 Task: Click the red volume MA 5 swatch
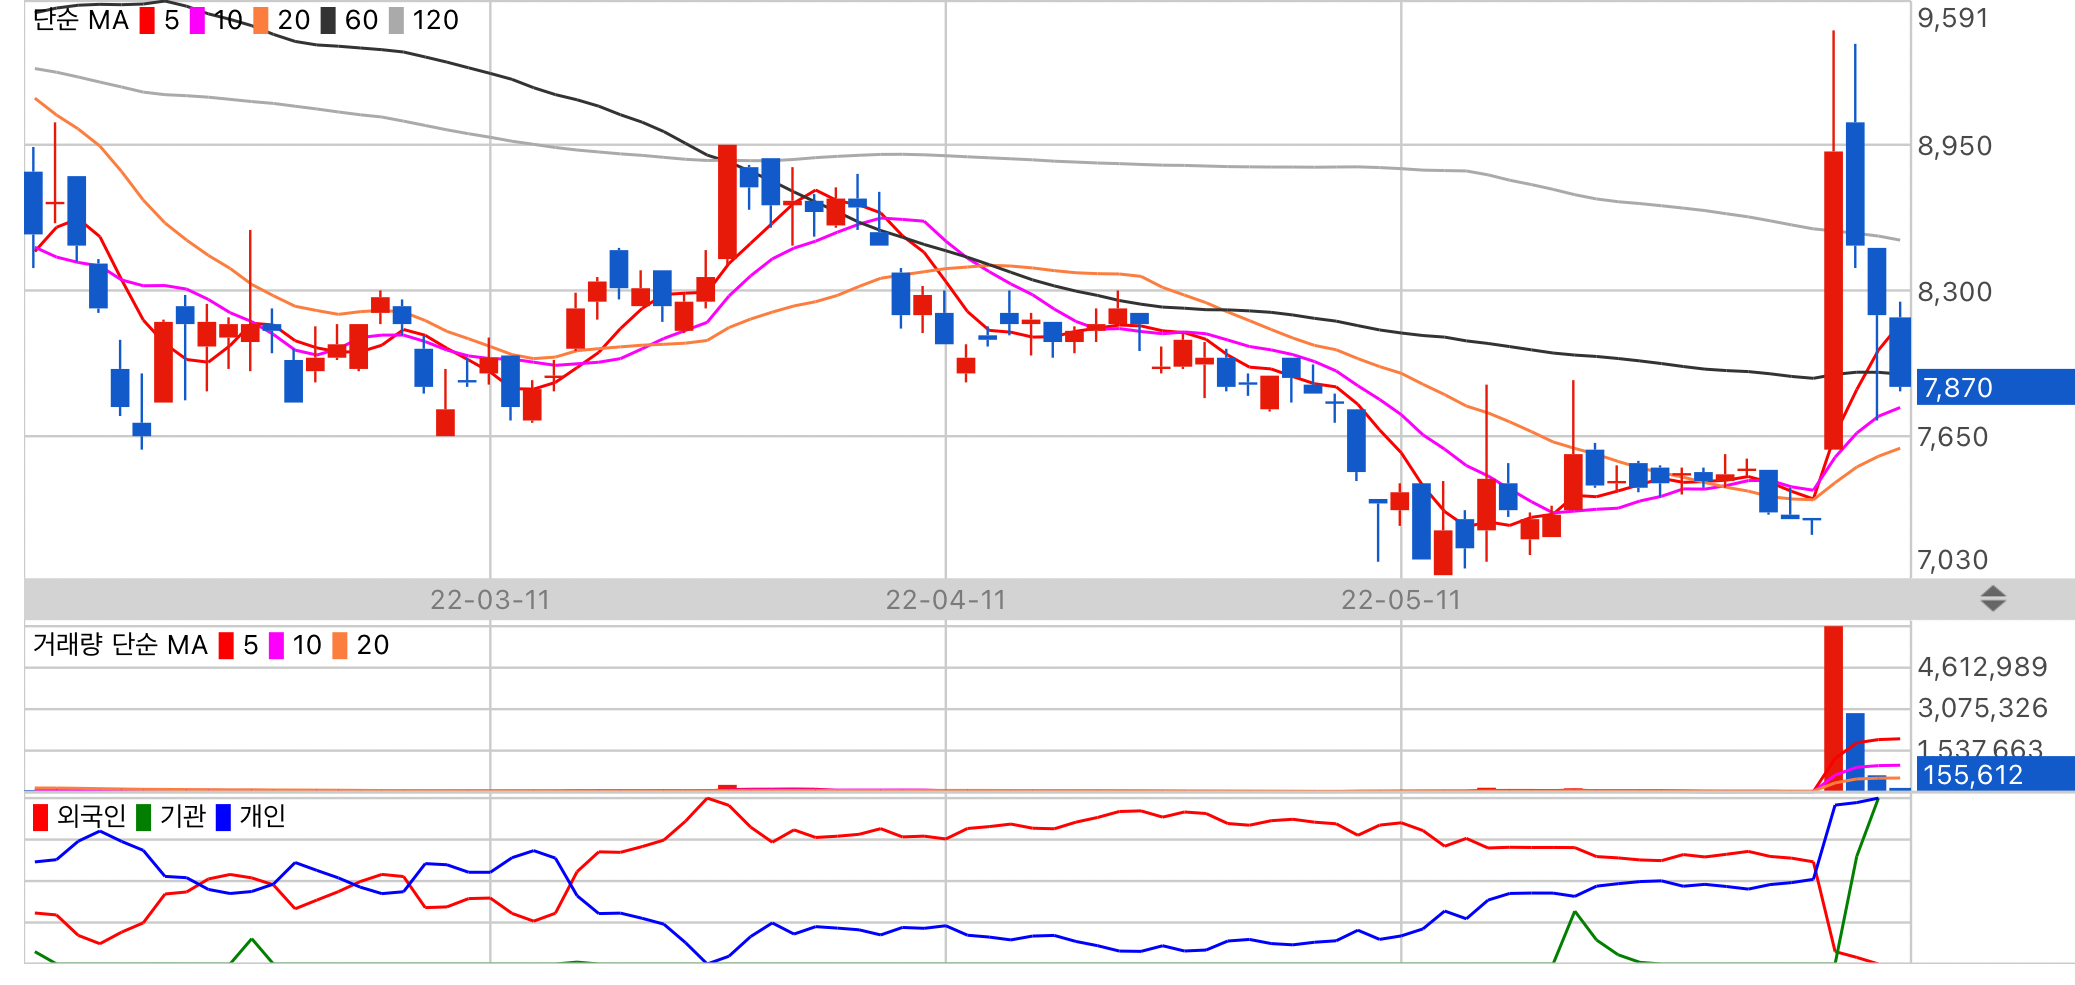coord(226,645)
